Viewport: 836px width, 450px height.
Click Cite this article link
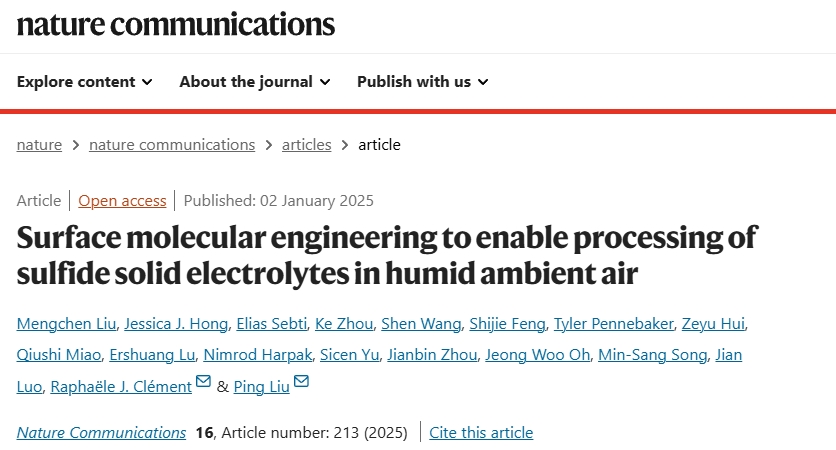pyautogui.click(x=481, y=432)
